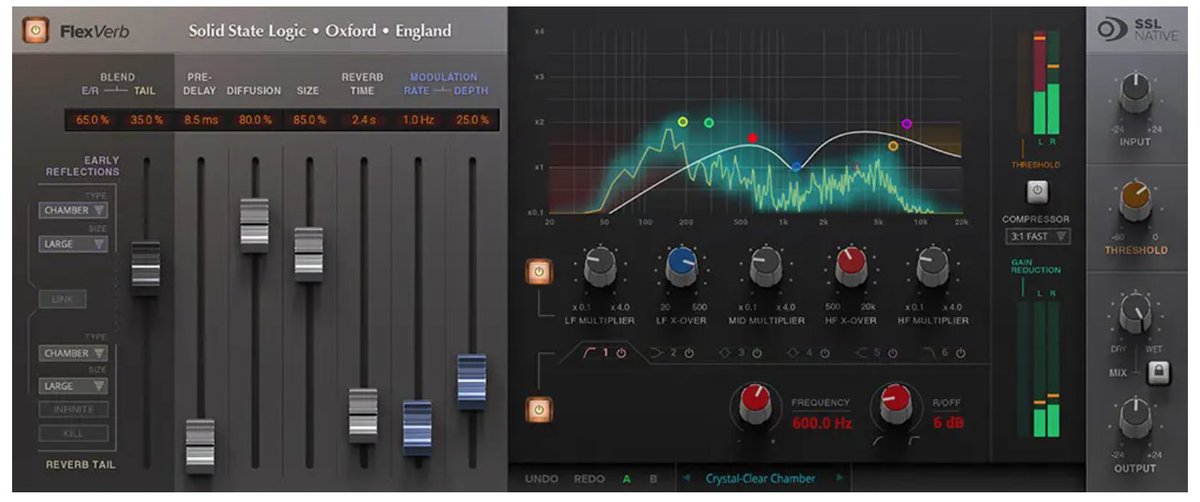Image resolution: width=1200 pixels, height=502 pixels.
Task: Go to previous preset with left arrow
Action: (x=686, y=478)
